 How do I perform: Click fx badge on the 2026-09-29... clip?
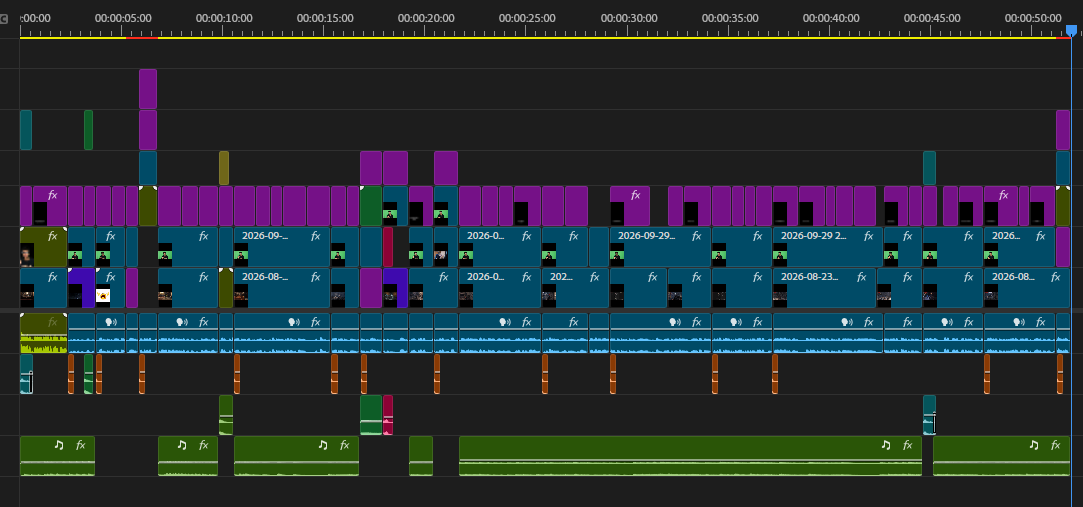tap(697, 236)
